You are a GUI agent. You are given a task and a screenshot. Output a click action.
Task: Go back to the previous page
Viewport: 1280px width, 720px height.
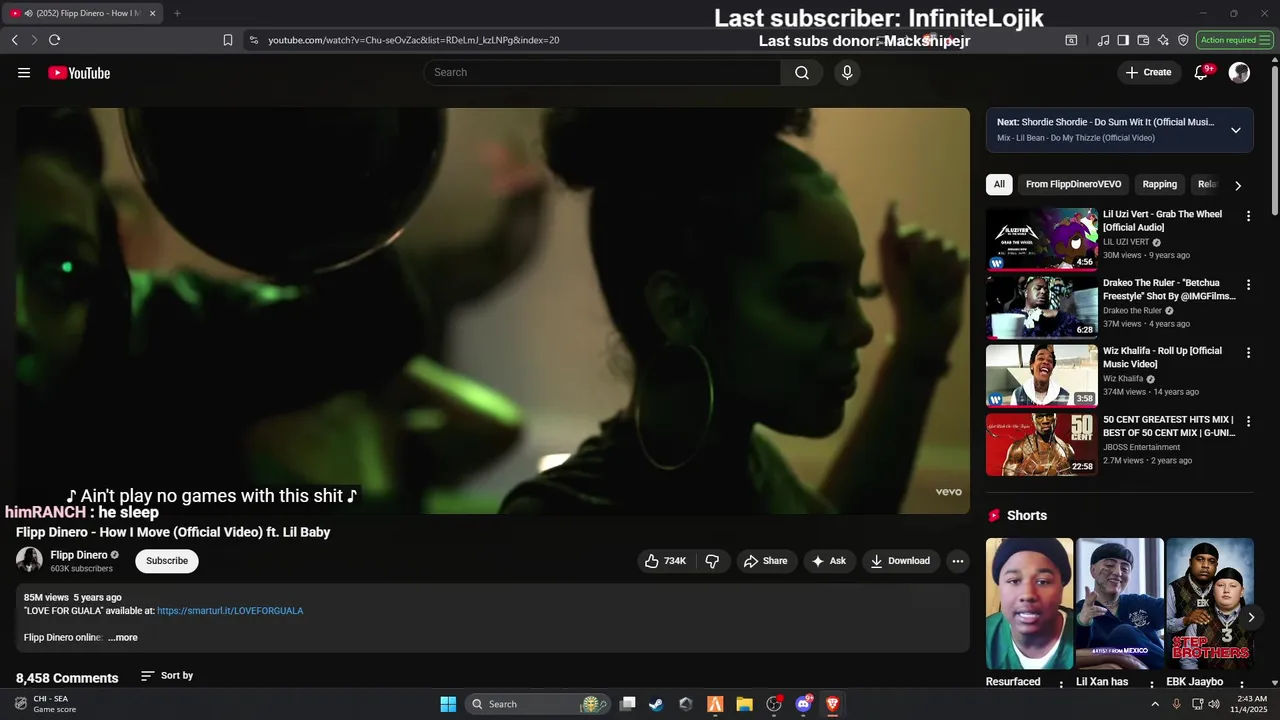(14, 40)
